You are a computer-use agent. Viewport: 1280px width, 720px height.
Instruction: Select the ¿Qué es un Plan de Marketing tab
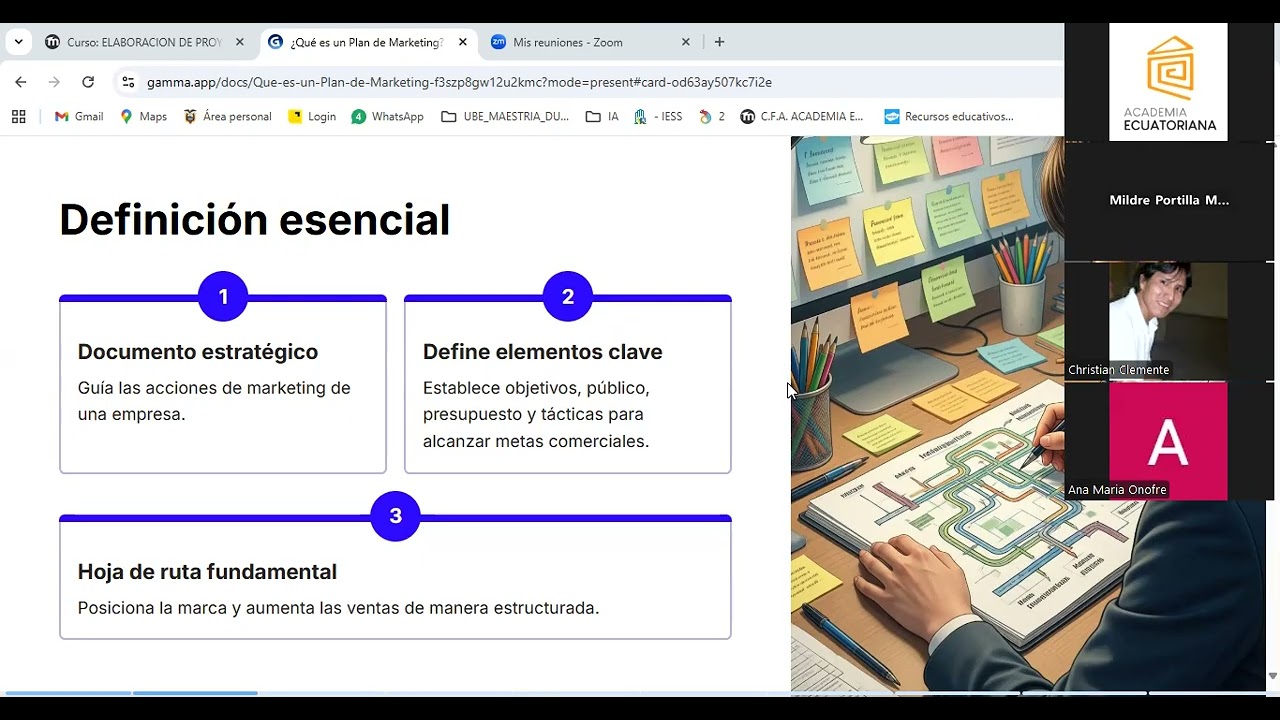(x=367, y=42)
